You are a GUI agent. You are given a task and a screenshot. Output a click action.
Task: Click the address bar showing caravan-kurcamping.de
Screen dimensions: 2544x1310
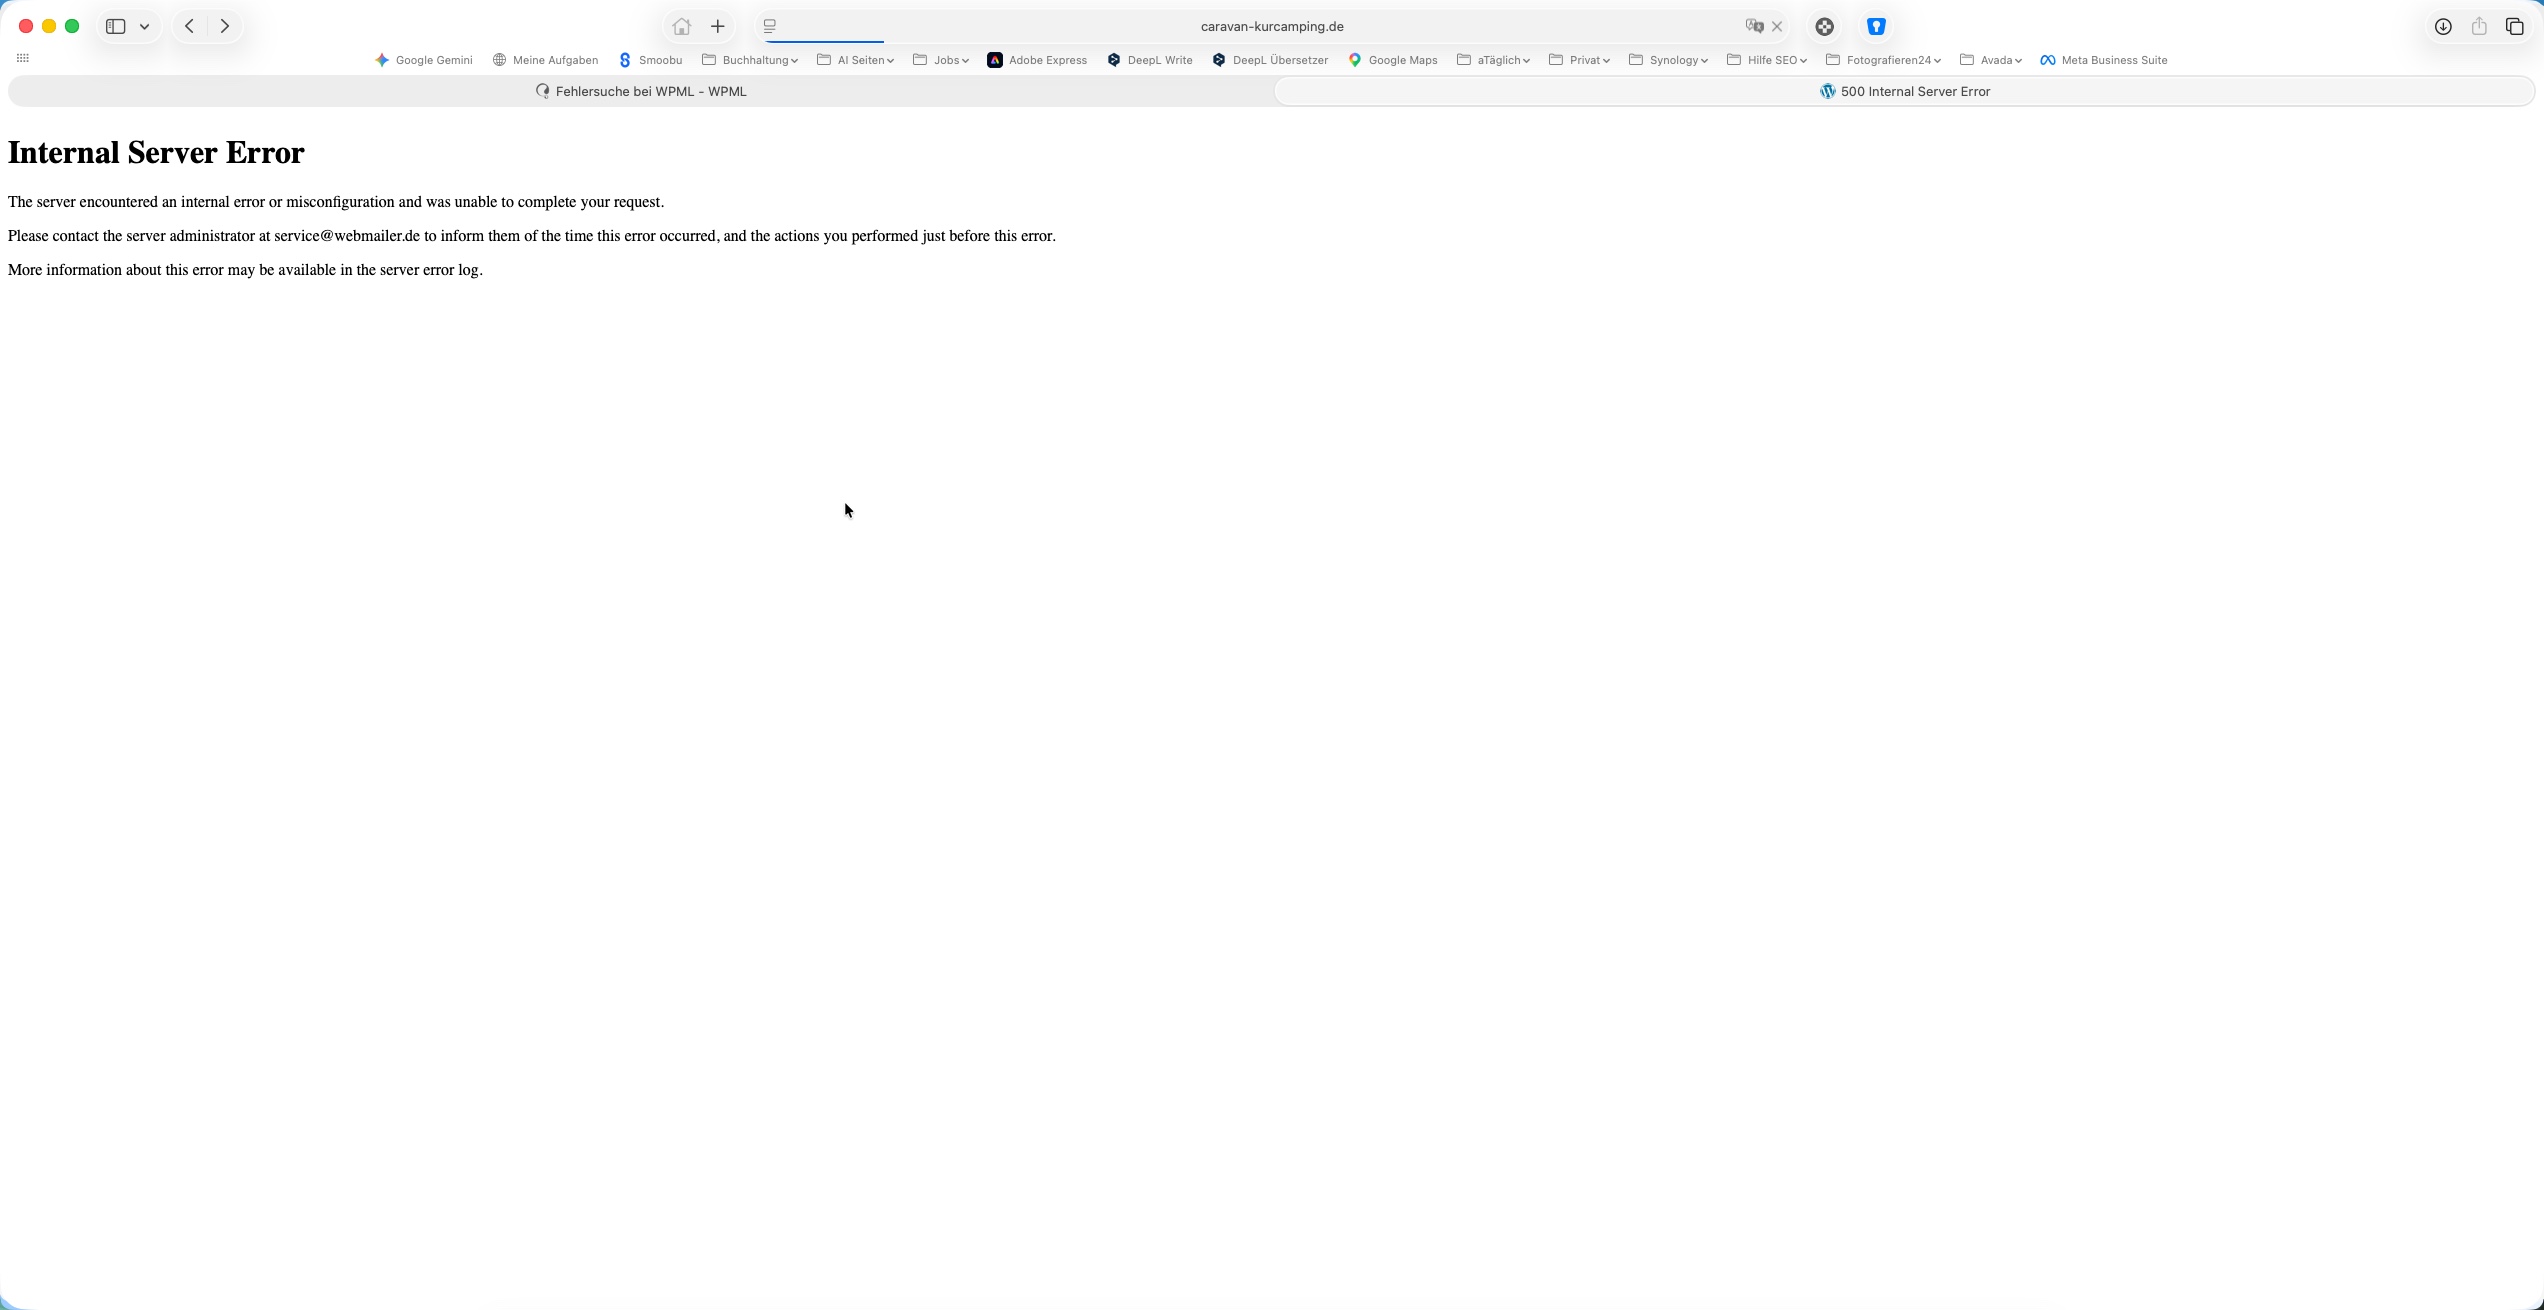click(1271, 27)
